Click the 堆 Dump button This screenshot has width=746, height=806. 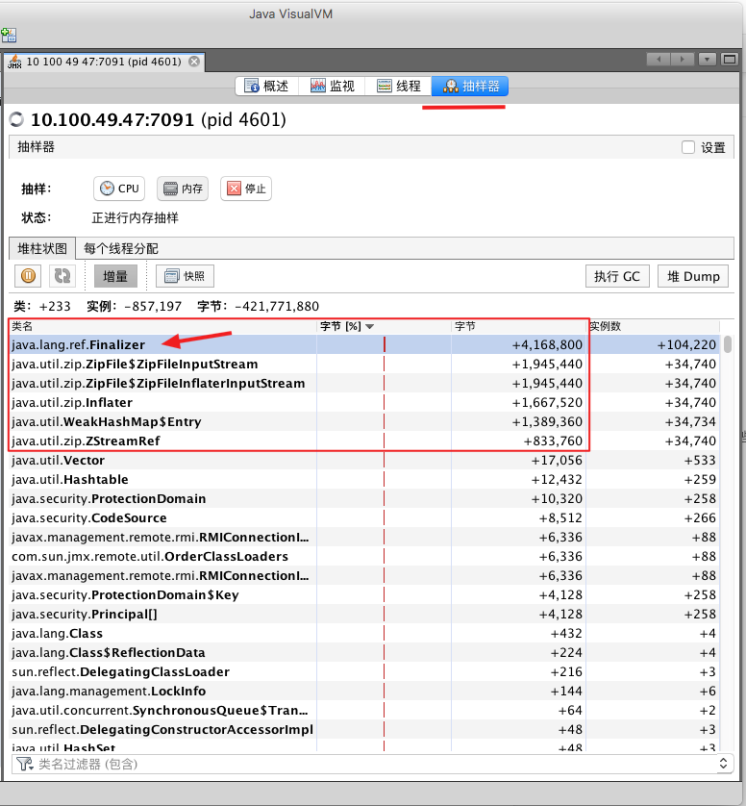click(x=693, y=277)
